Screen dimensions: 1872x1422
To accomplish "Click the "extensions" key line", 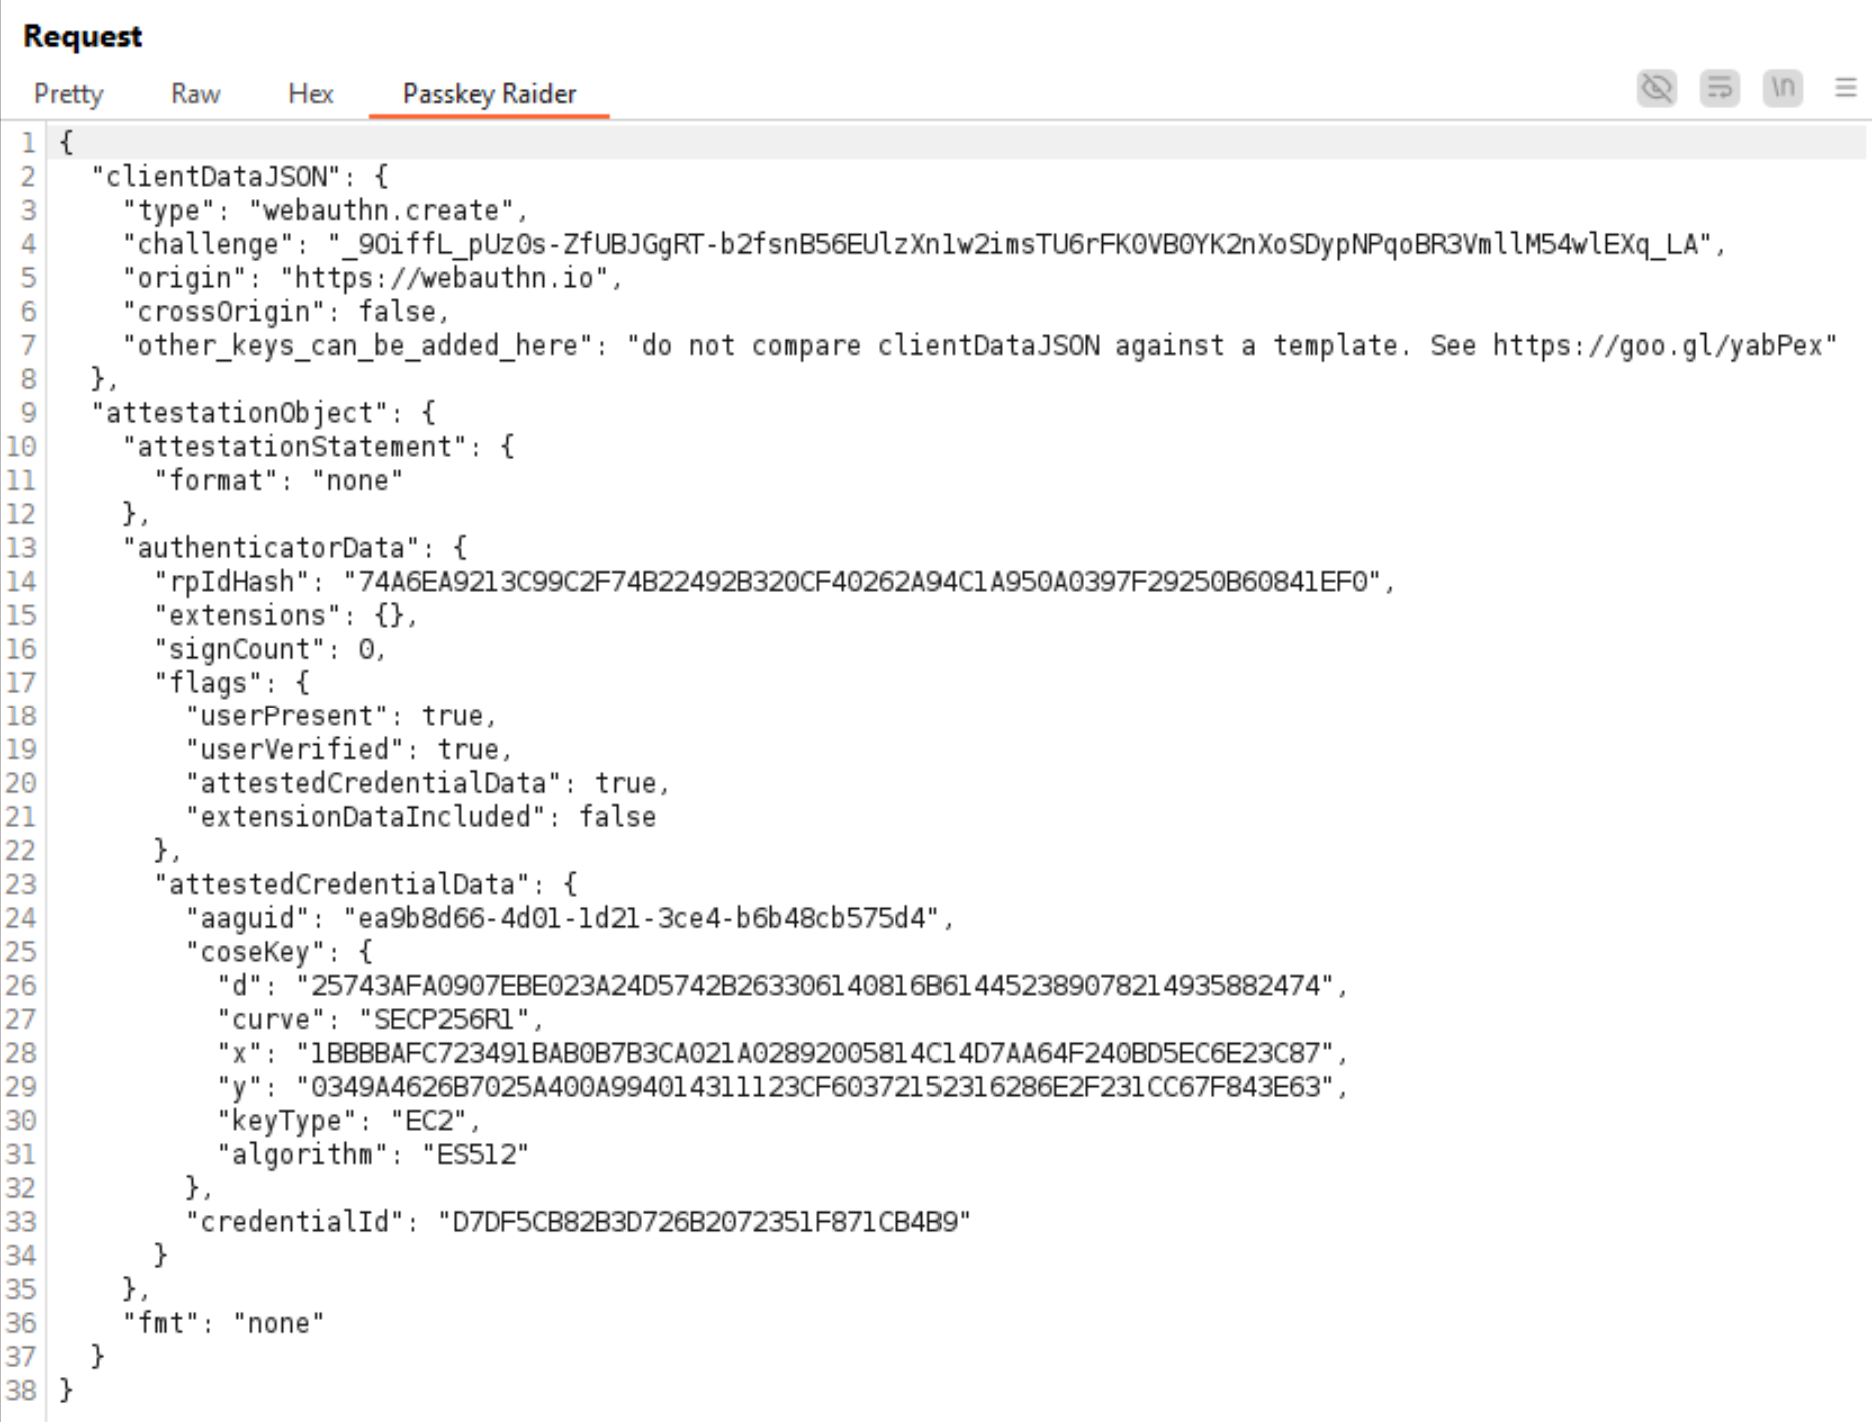I will coord(285,616).
